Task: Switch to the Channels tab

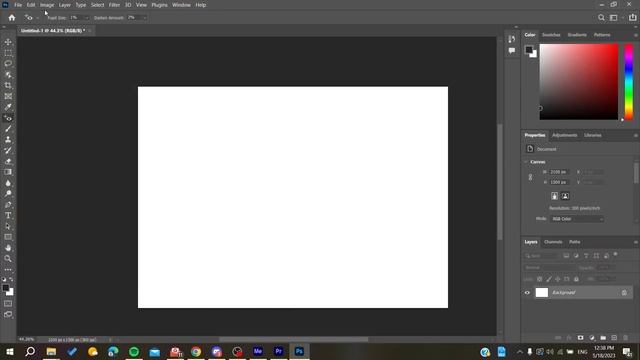Action: coord(553,242)
